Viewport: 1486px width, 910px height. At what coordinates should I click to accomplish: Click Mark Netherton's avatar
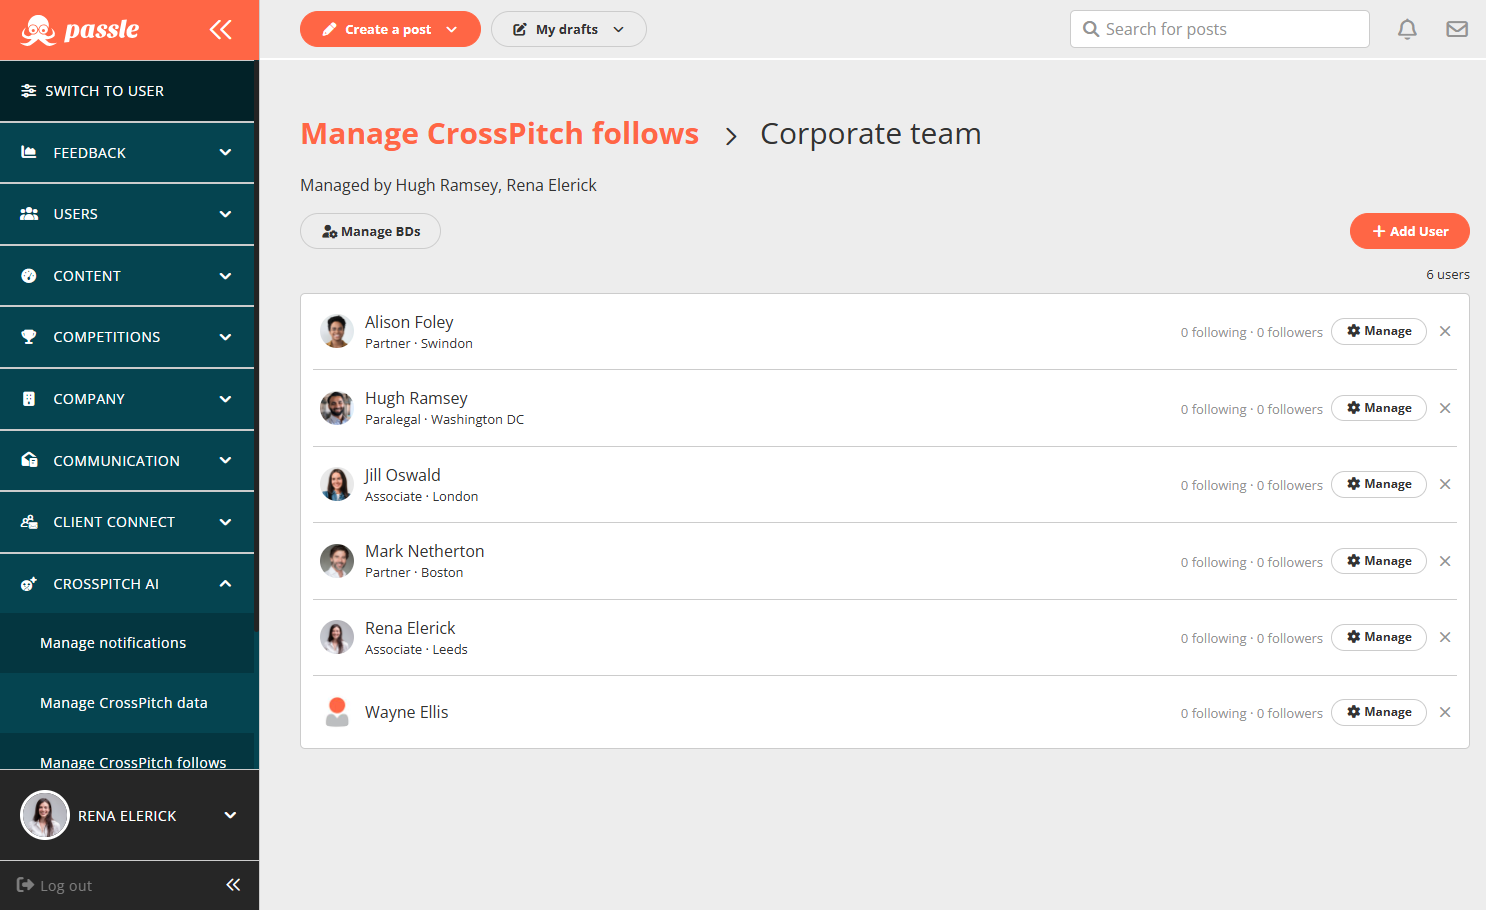click(337, 561)
